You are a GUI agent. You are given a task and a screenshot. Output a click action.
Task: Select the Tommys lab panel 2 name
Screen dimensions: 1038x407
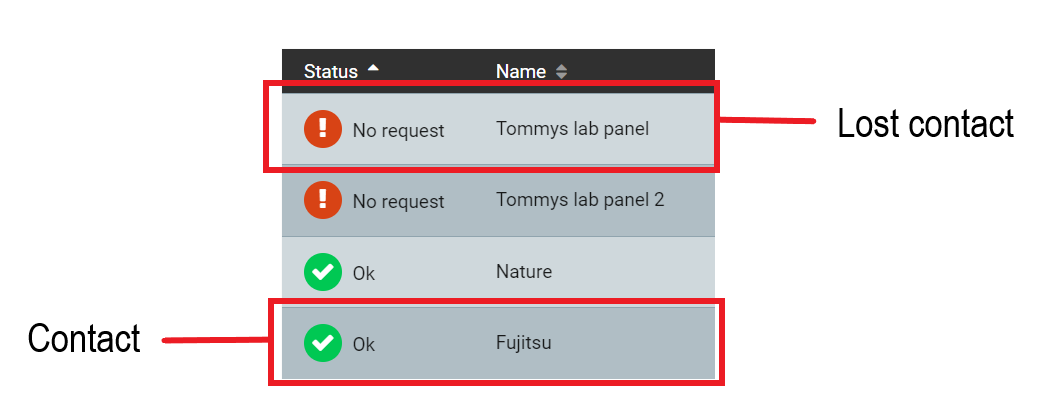(580, 199)
